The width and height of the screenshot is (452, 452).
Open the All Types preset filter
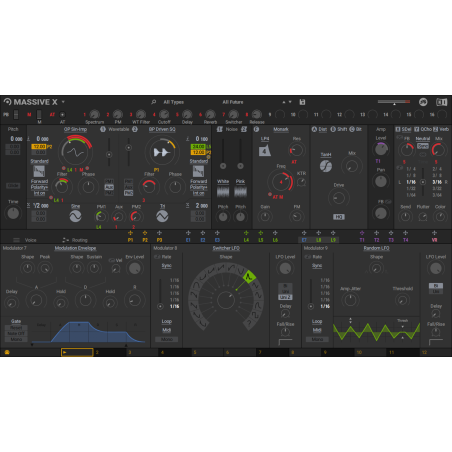pyautogui.click(x=173, y=102)
